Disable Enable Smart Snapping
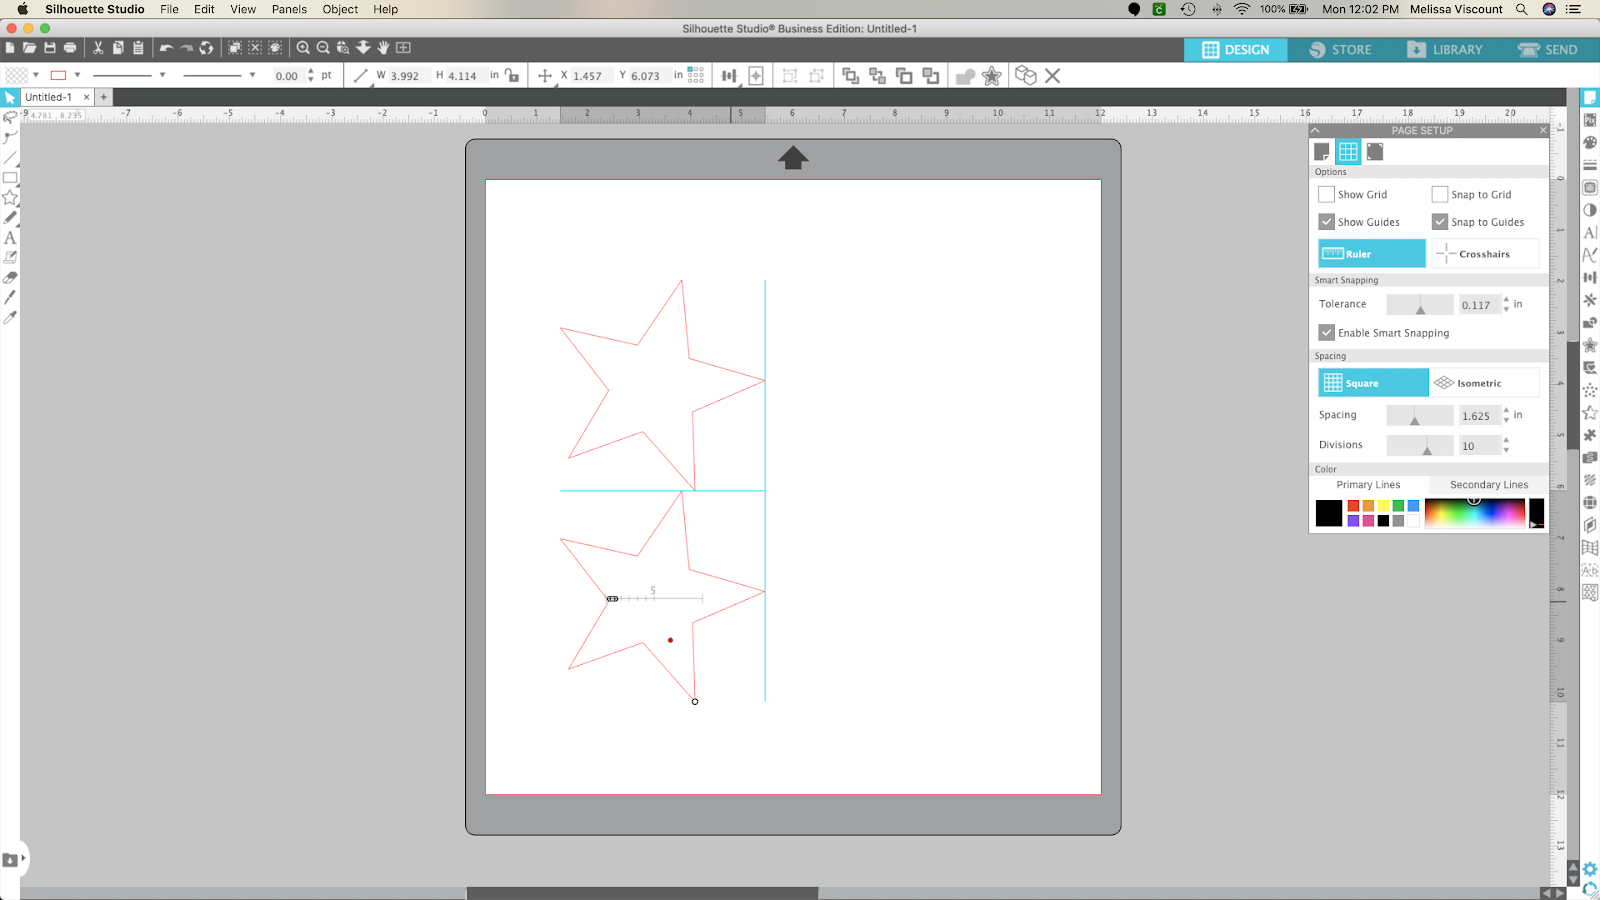 point(1326,332)
